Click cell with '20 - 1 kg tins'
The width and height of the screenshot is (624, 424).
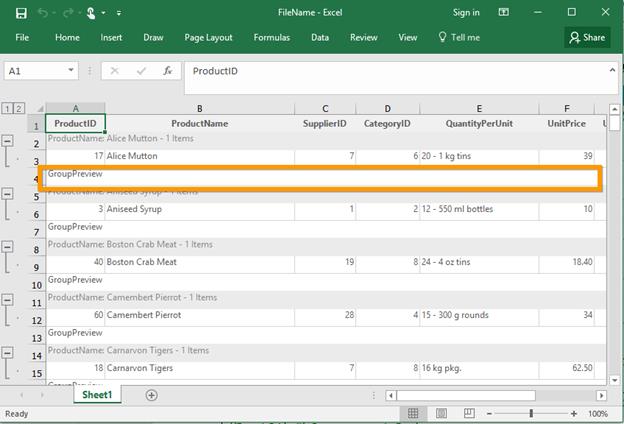479,156
